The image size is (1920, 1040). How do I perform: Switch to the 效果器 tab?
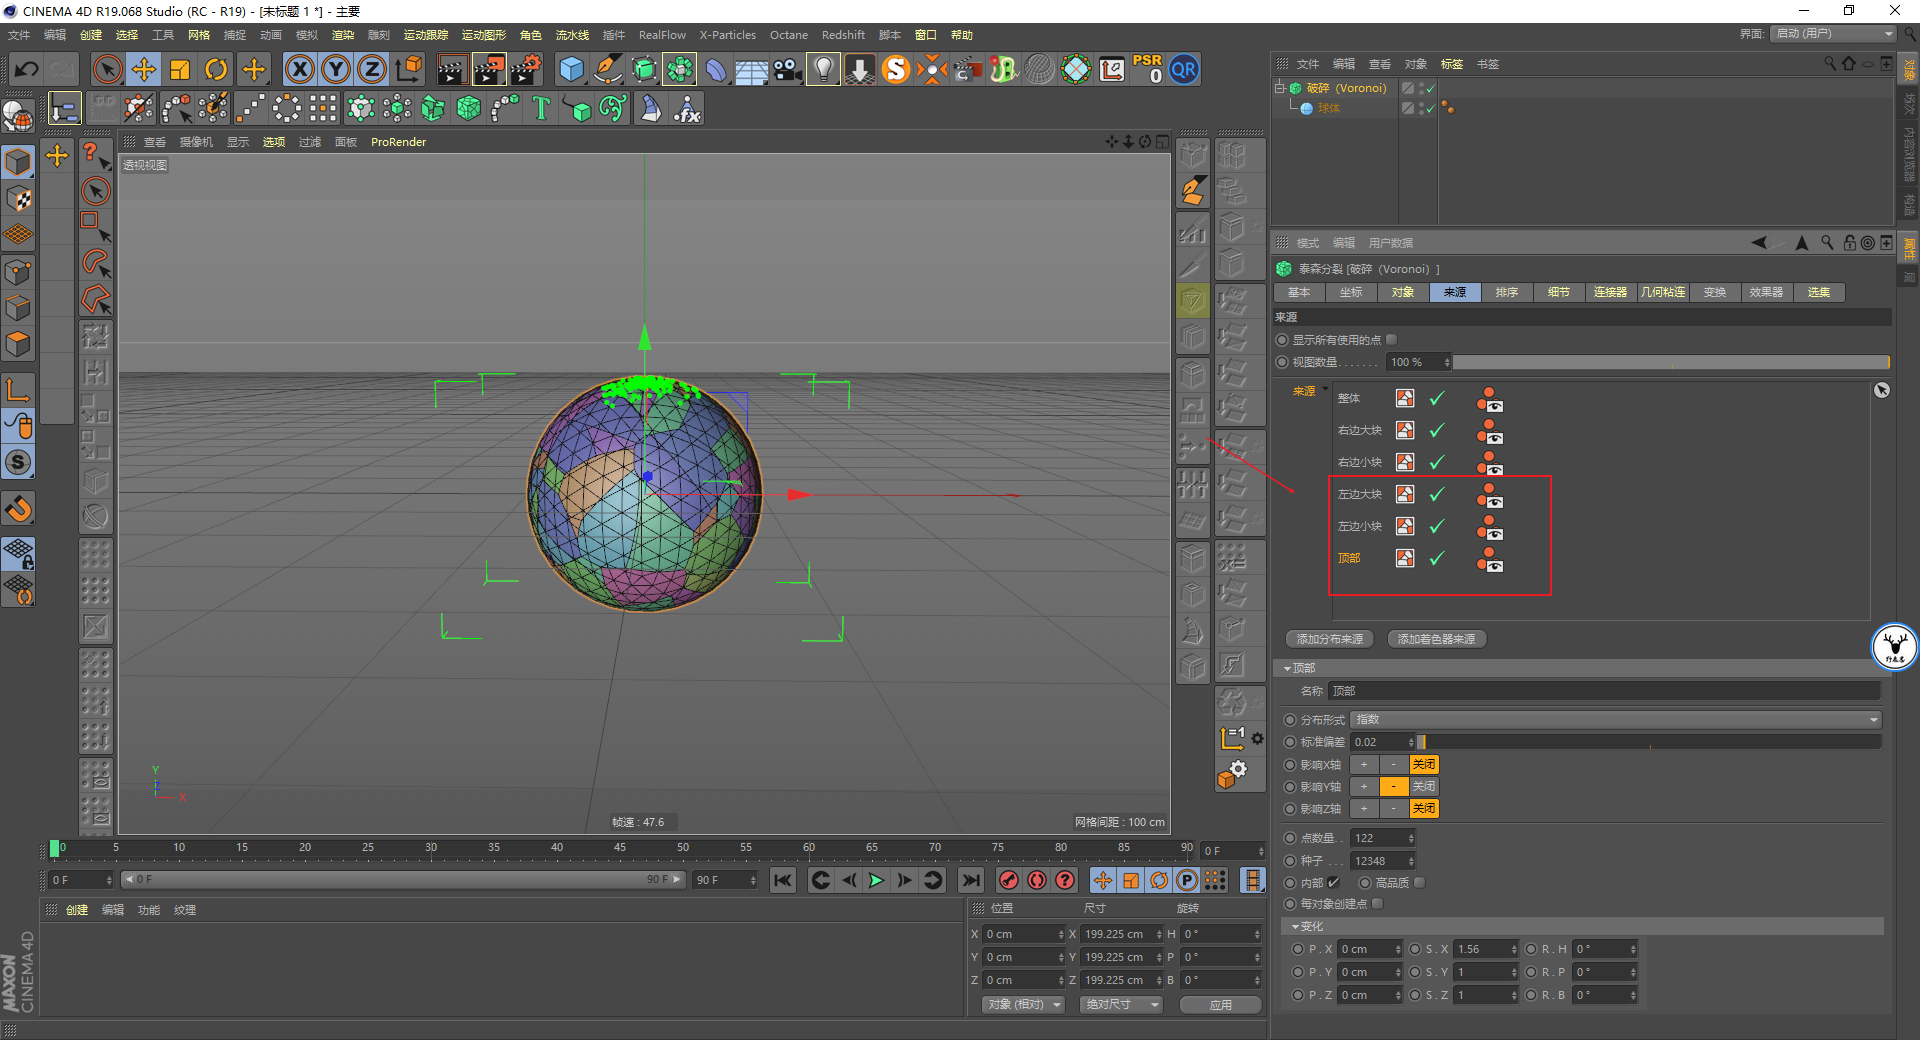(x=1767, y=292)
